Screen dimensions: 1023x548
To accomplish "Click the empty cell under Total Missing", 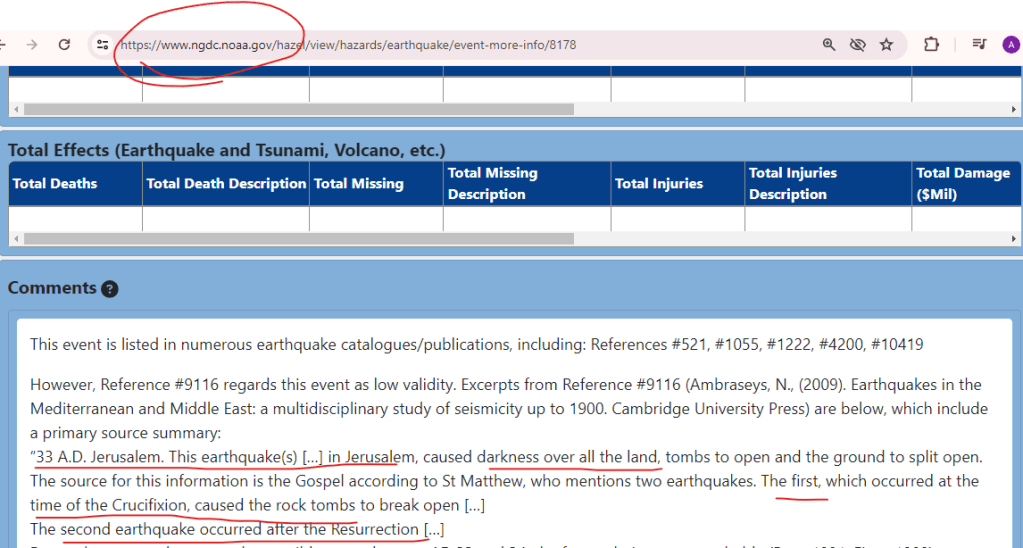I will (375, 218).
